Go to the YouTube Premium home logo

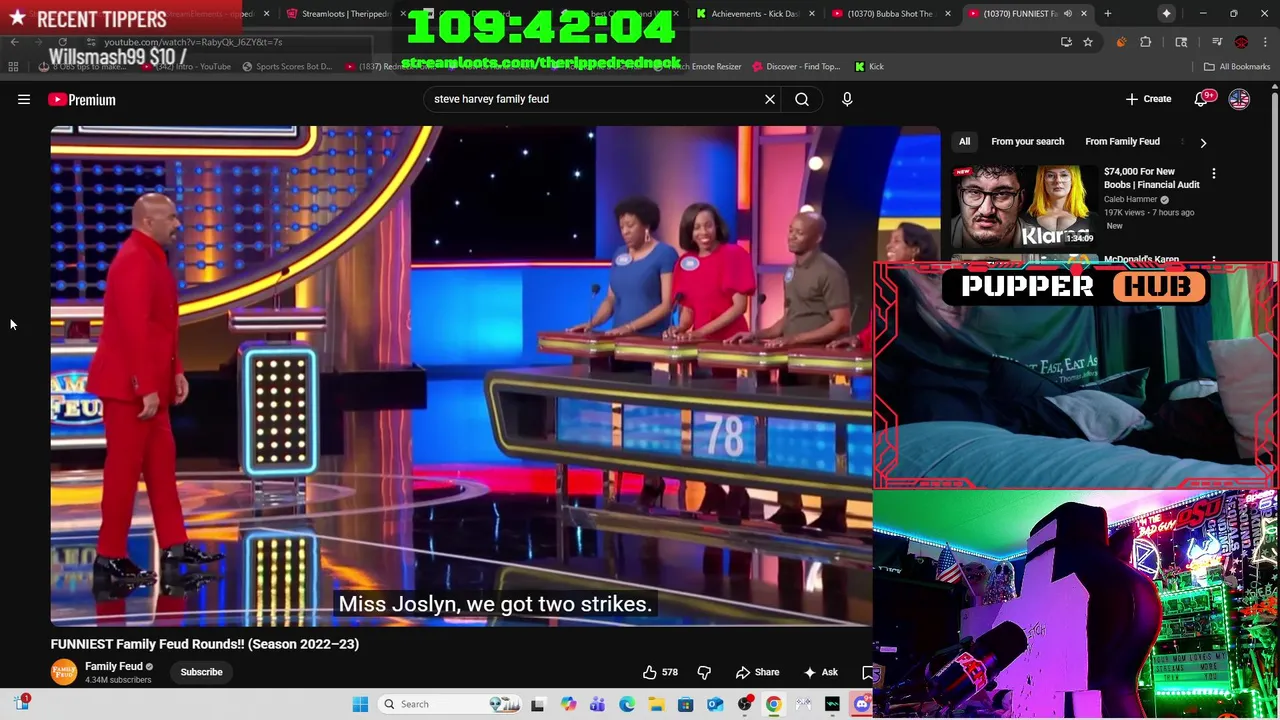81,99
